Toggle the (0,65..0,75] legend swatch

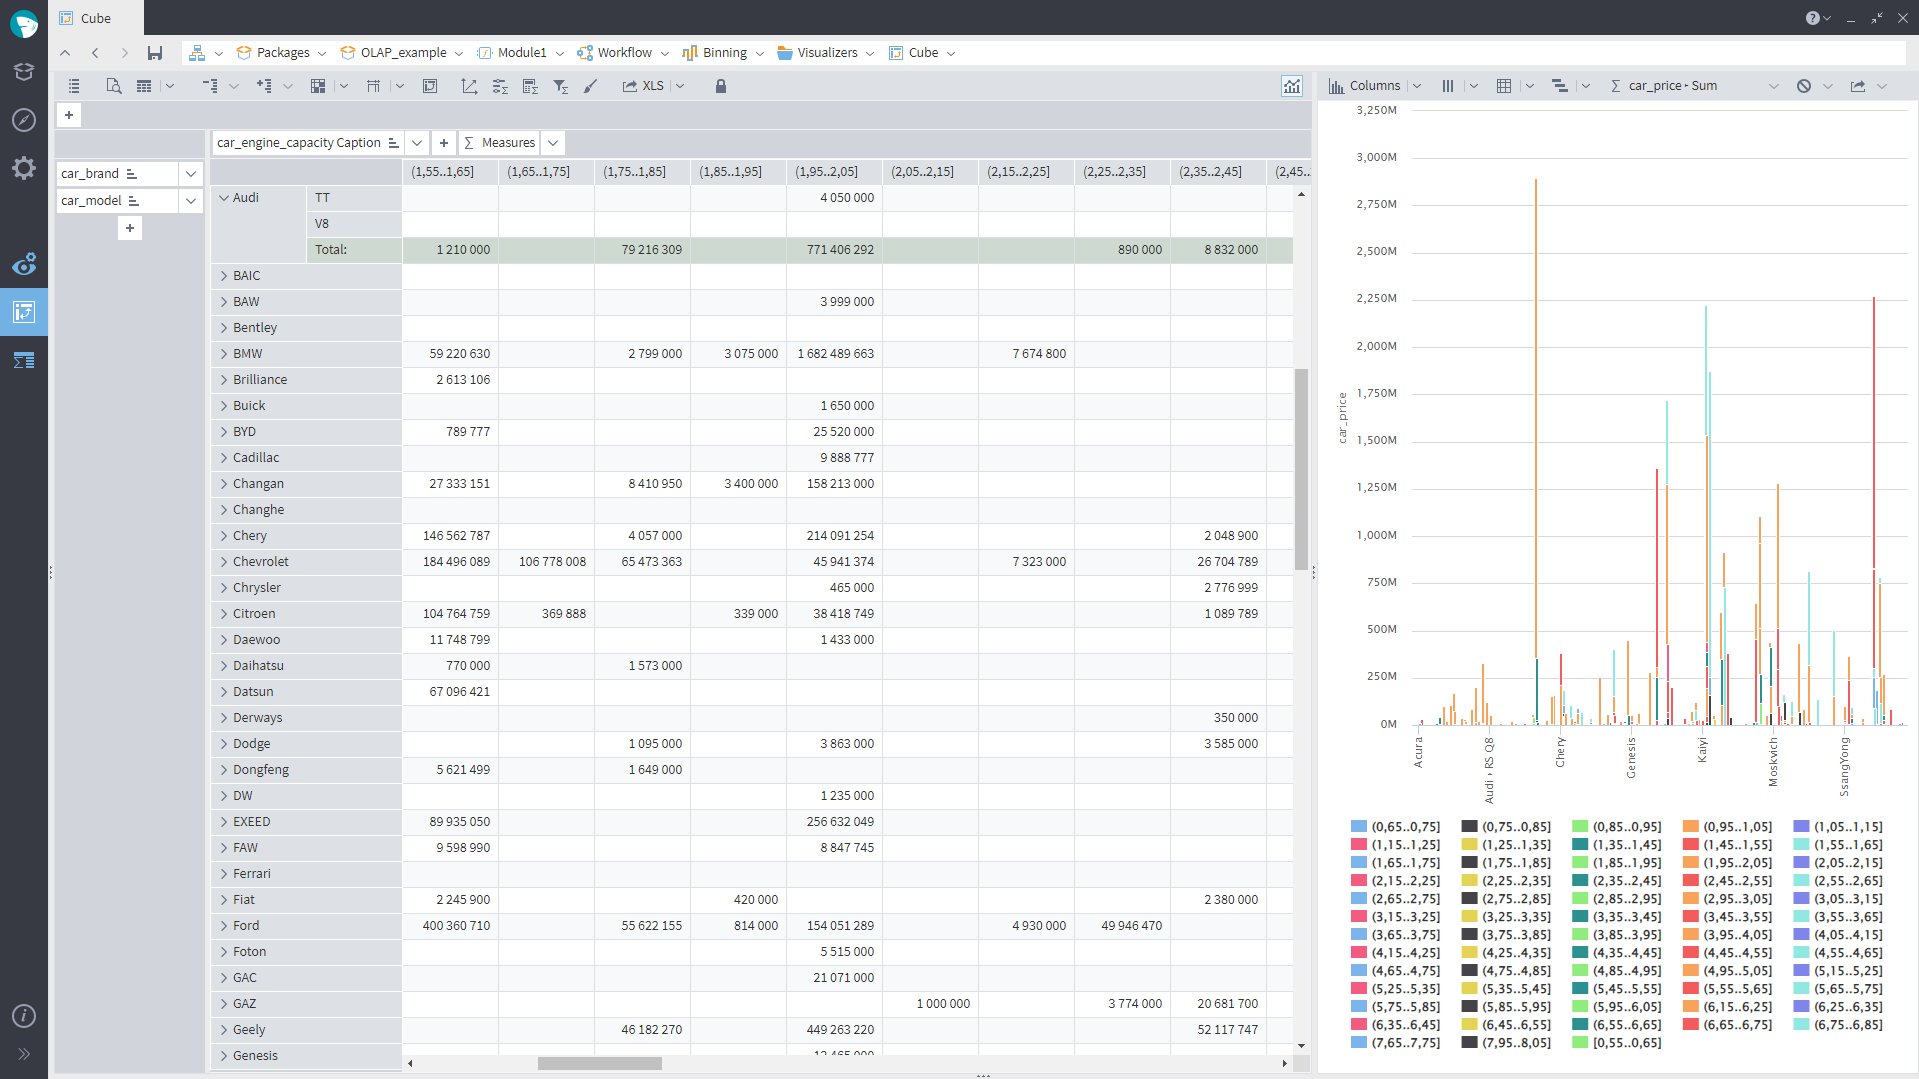tap(1358, 827)
